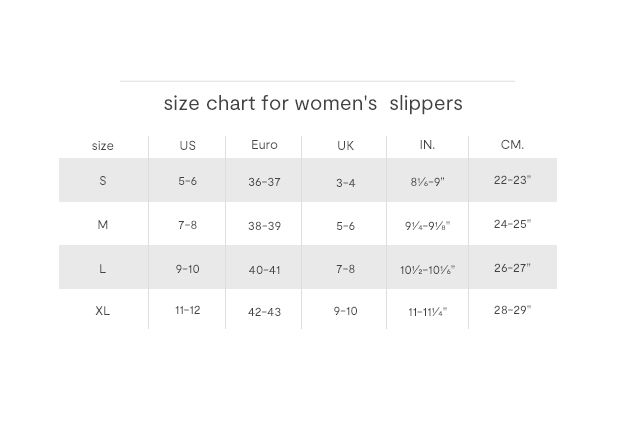This screenshot has width=620, height=434.
Task: Select the 'US' column header
Action: click(187, 146)
